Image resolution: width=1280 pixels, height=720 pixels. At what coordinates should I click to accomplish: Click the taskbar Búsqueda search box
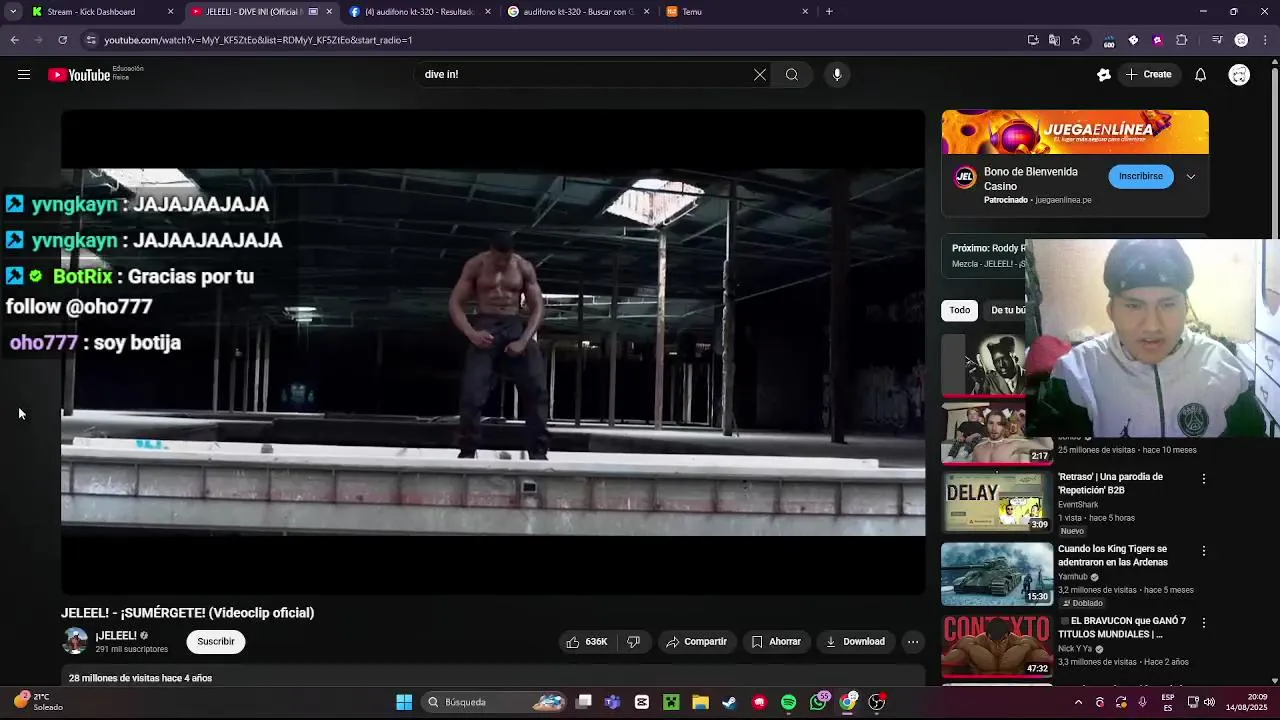(497, 702)
